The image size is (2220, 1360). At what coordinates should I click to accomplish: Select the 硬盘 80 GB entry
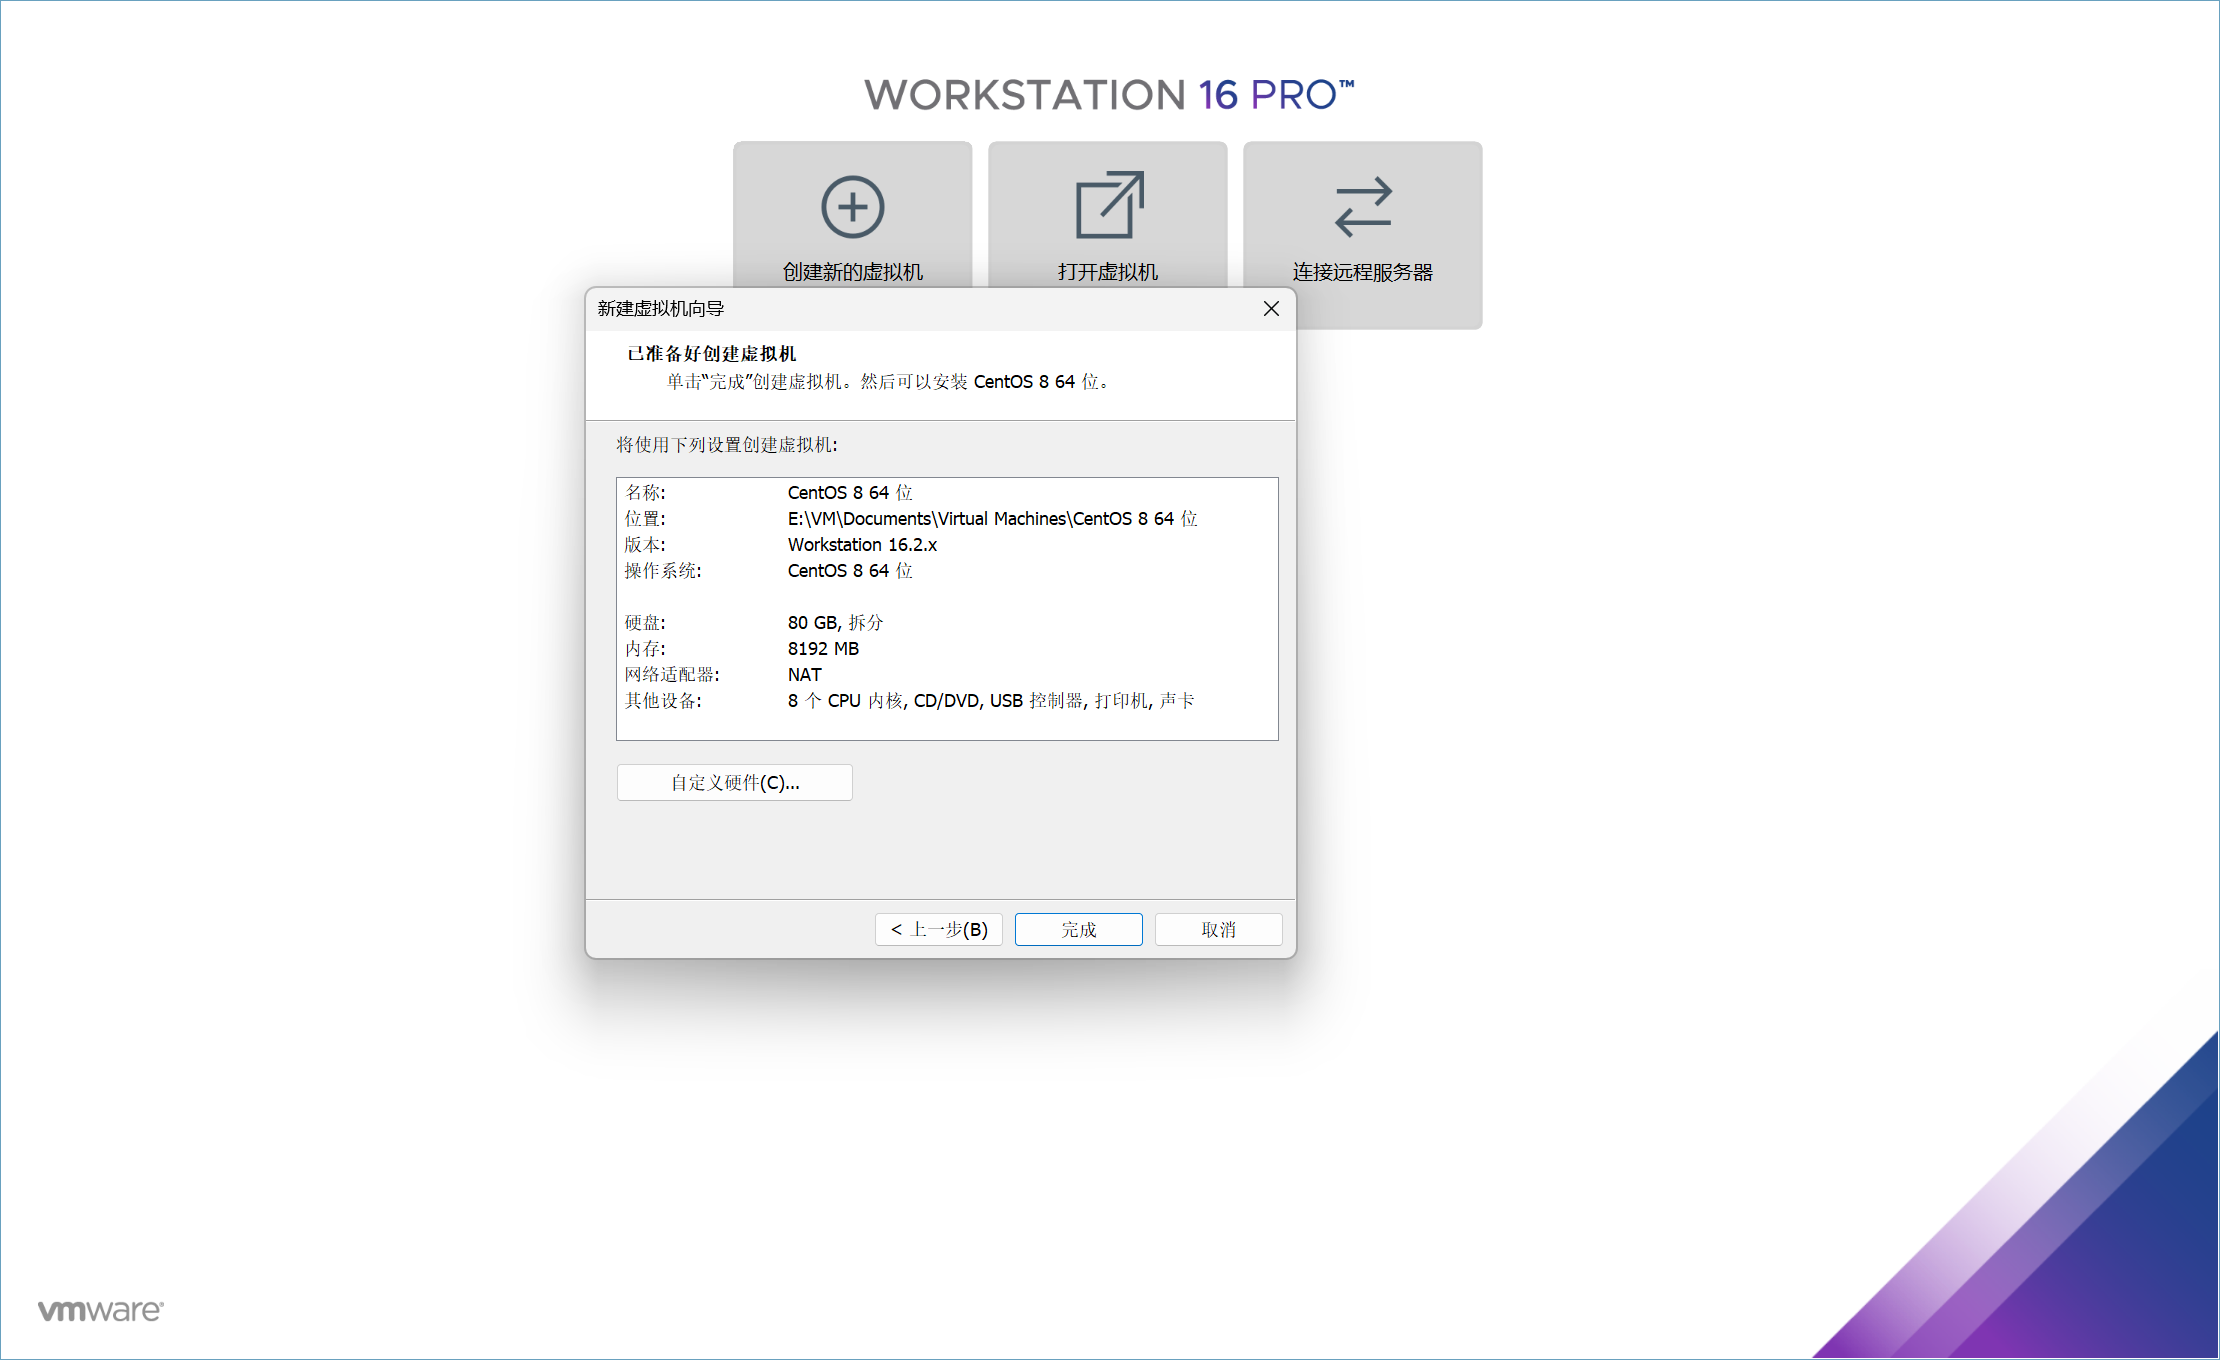(x=834, y=622)
